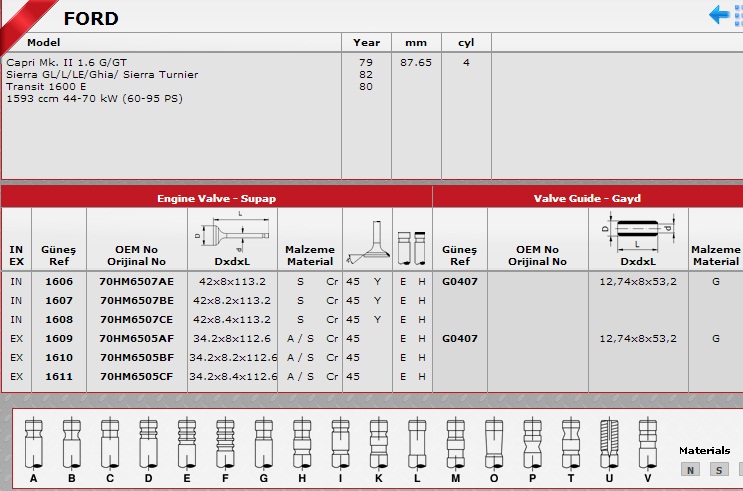Click OEM number 70HM6505AF

136,338
